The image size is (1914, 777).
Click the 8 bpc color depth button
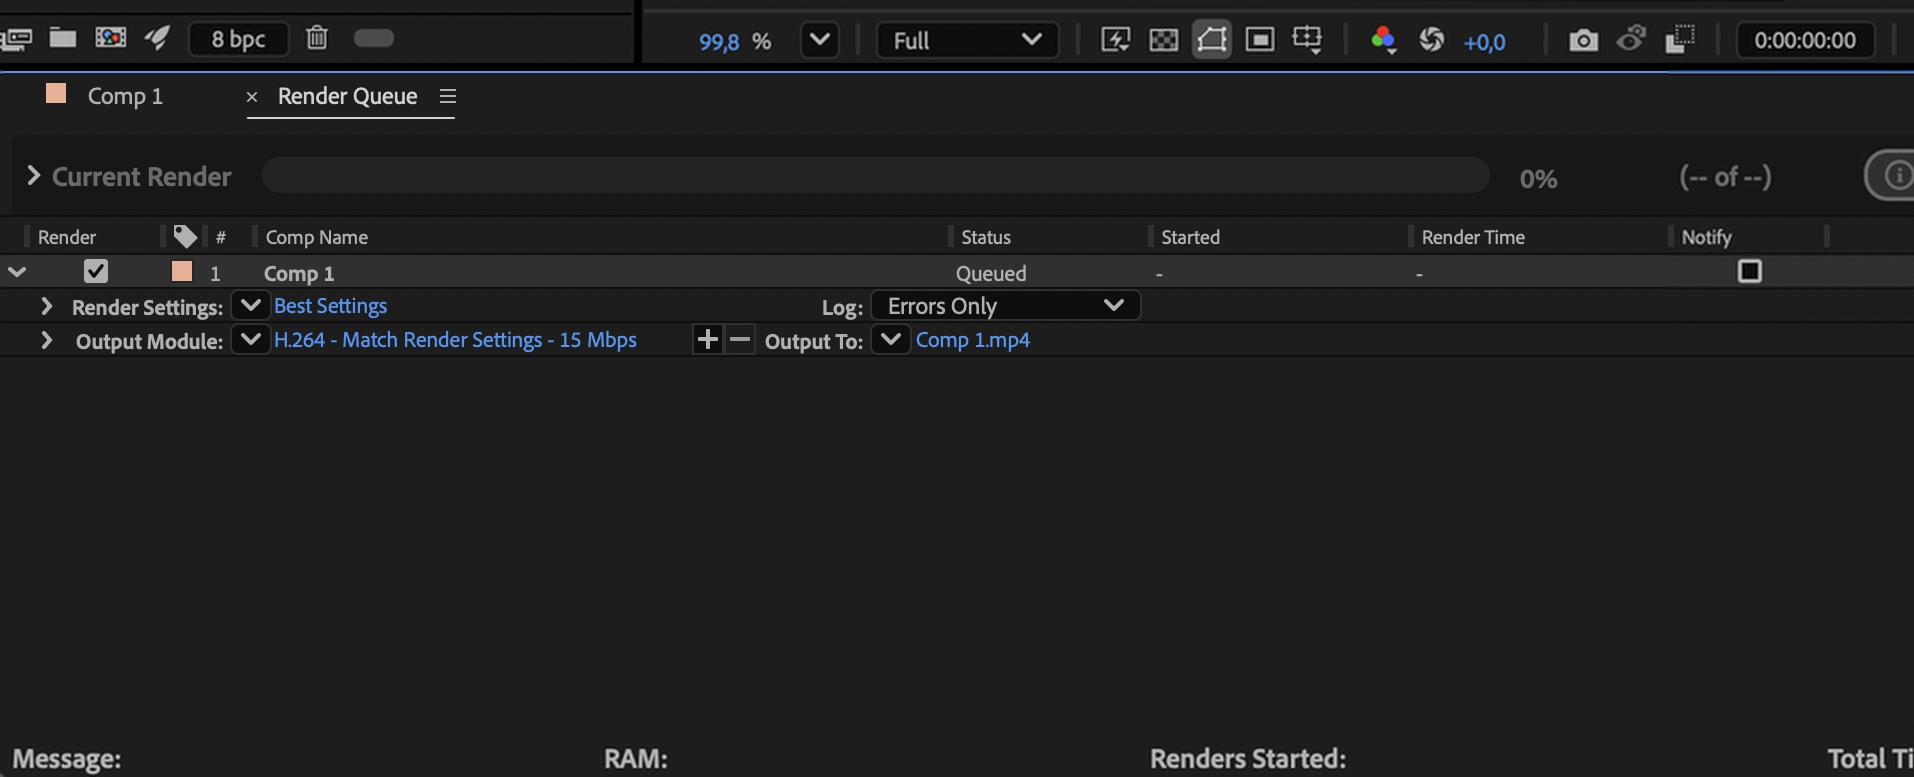pos(238,39)
